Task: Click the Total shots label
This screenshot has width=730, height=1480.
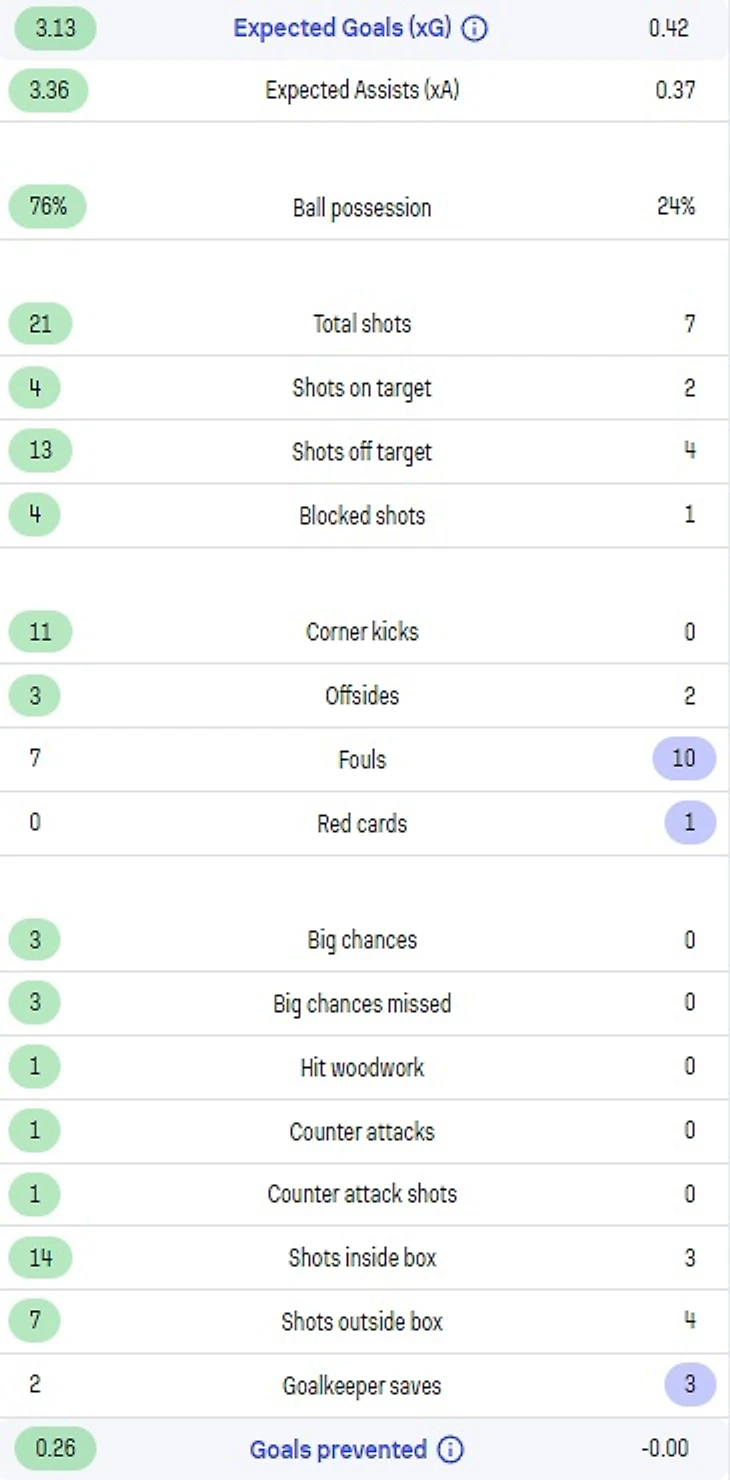Action: [362, 324]
